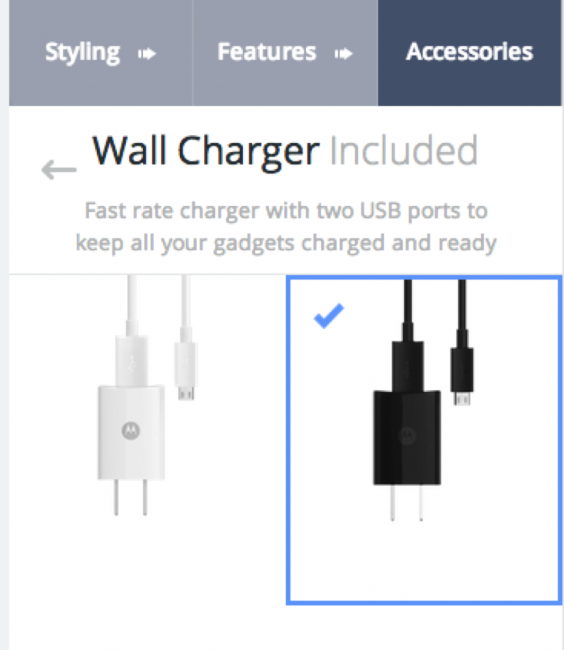Click the black USB cable plug housing

coord(408,366)
